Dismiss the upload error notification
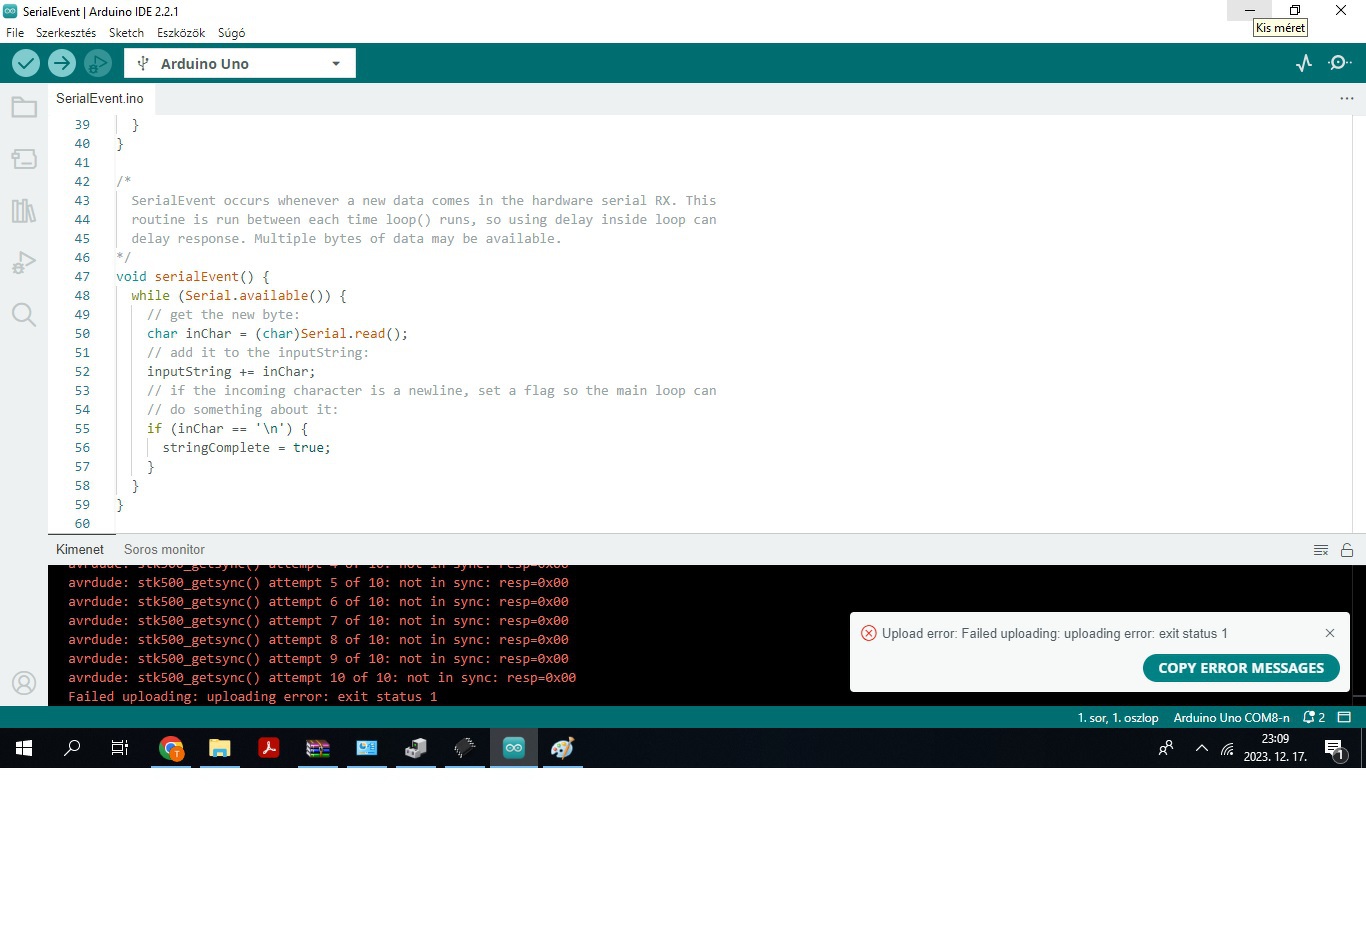 coord(1330,633)
